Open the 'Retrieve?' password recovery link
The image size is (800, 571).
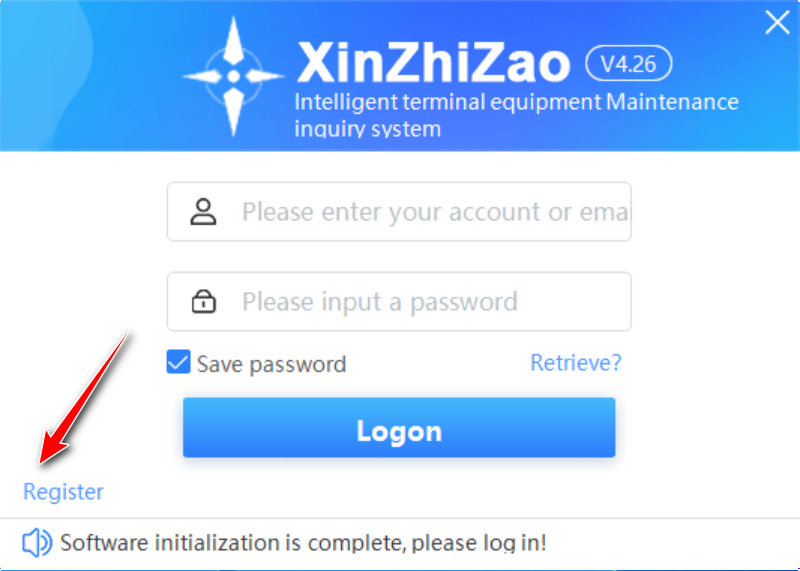(x=576, y=362)
